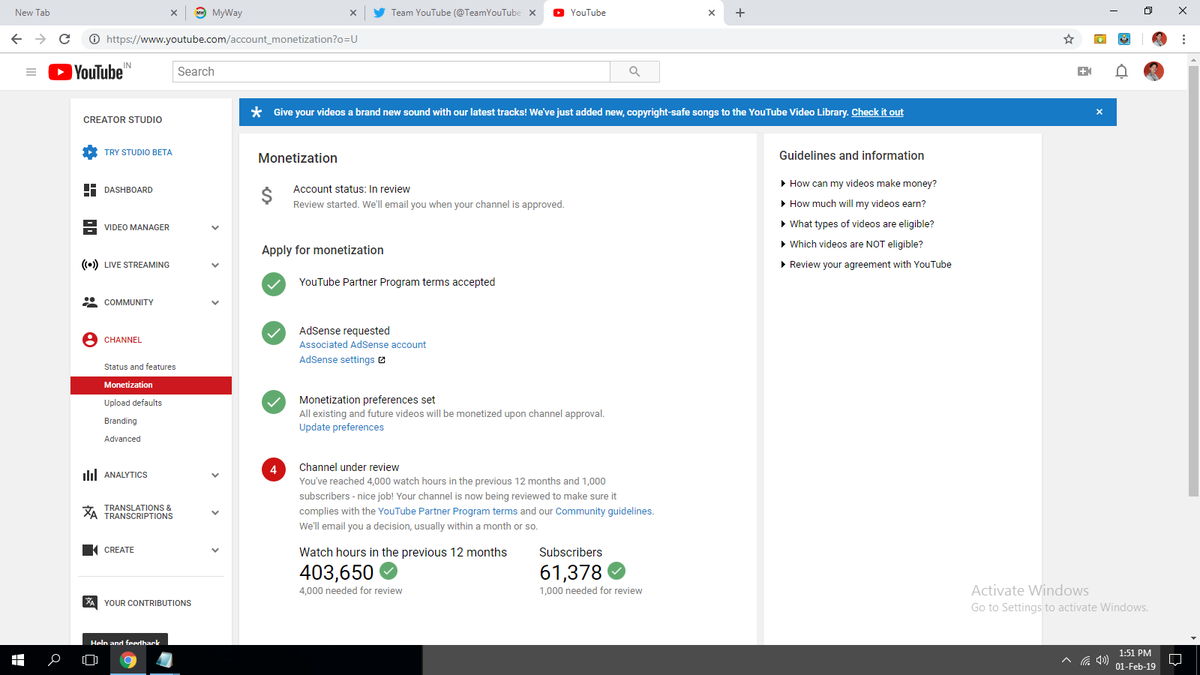Viewport: 1200px width, 675px height.
Task: Select Monetization in the sidebar
Action: (x=151, y=385)
